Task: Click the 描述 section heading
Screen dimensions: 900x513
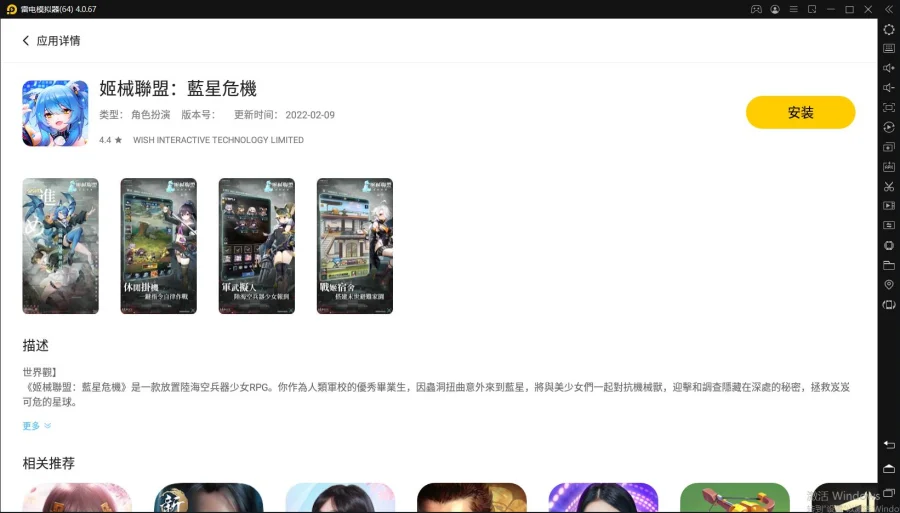Action: (x=36, y=345)
